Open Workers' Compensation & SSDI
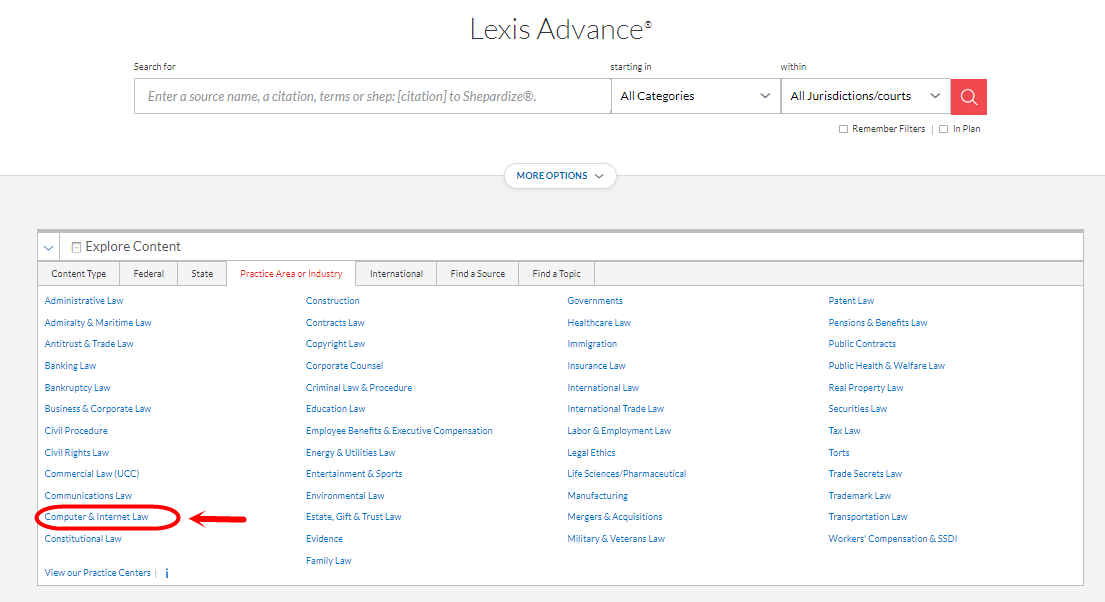This screenshot has height=602, width=1105. (x=893, y=539)
